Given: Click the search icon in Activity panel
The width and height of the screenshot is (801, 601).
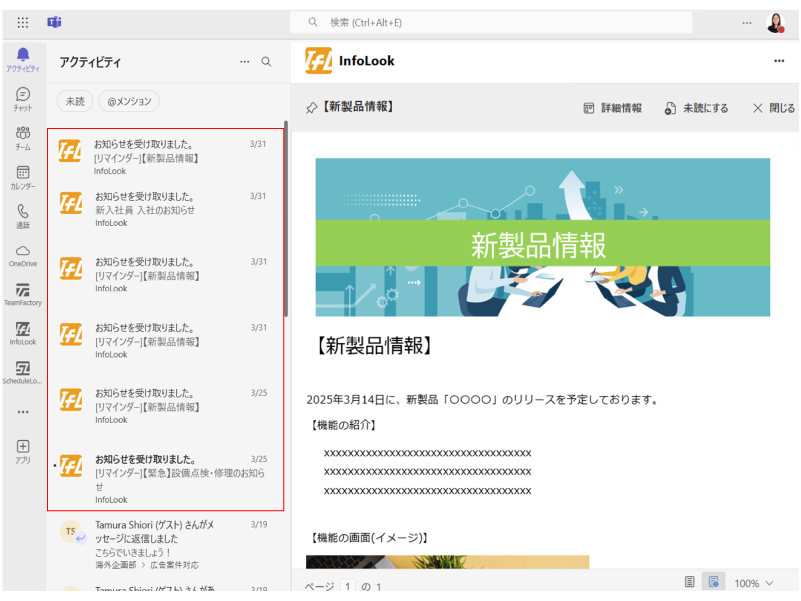Looking at the screenshot, I should tap(266, 62).
